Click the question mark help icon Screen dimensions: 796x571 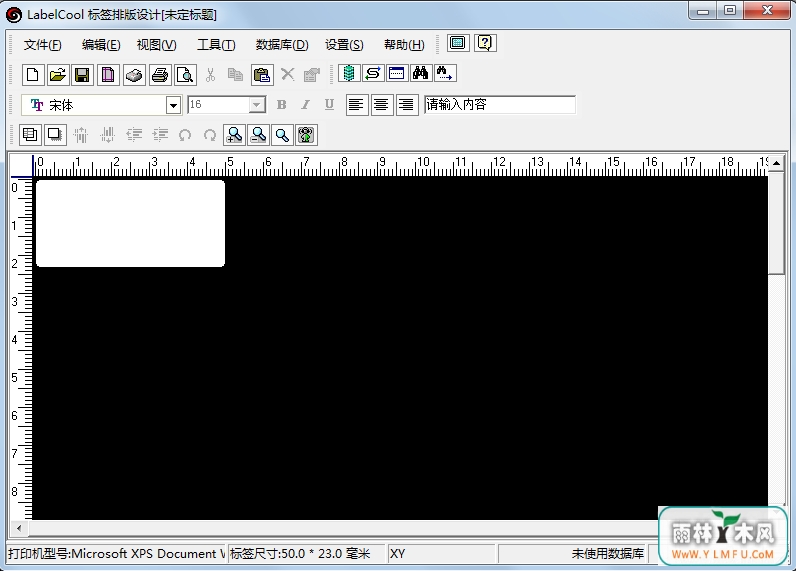[485, 43]
